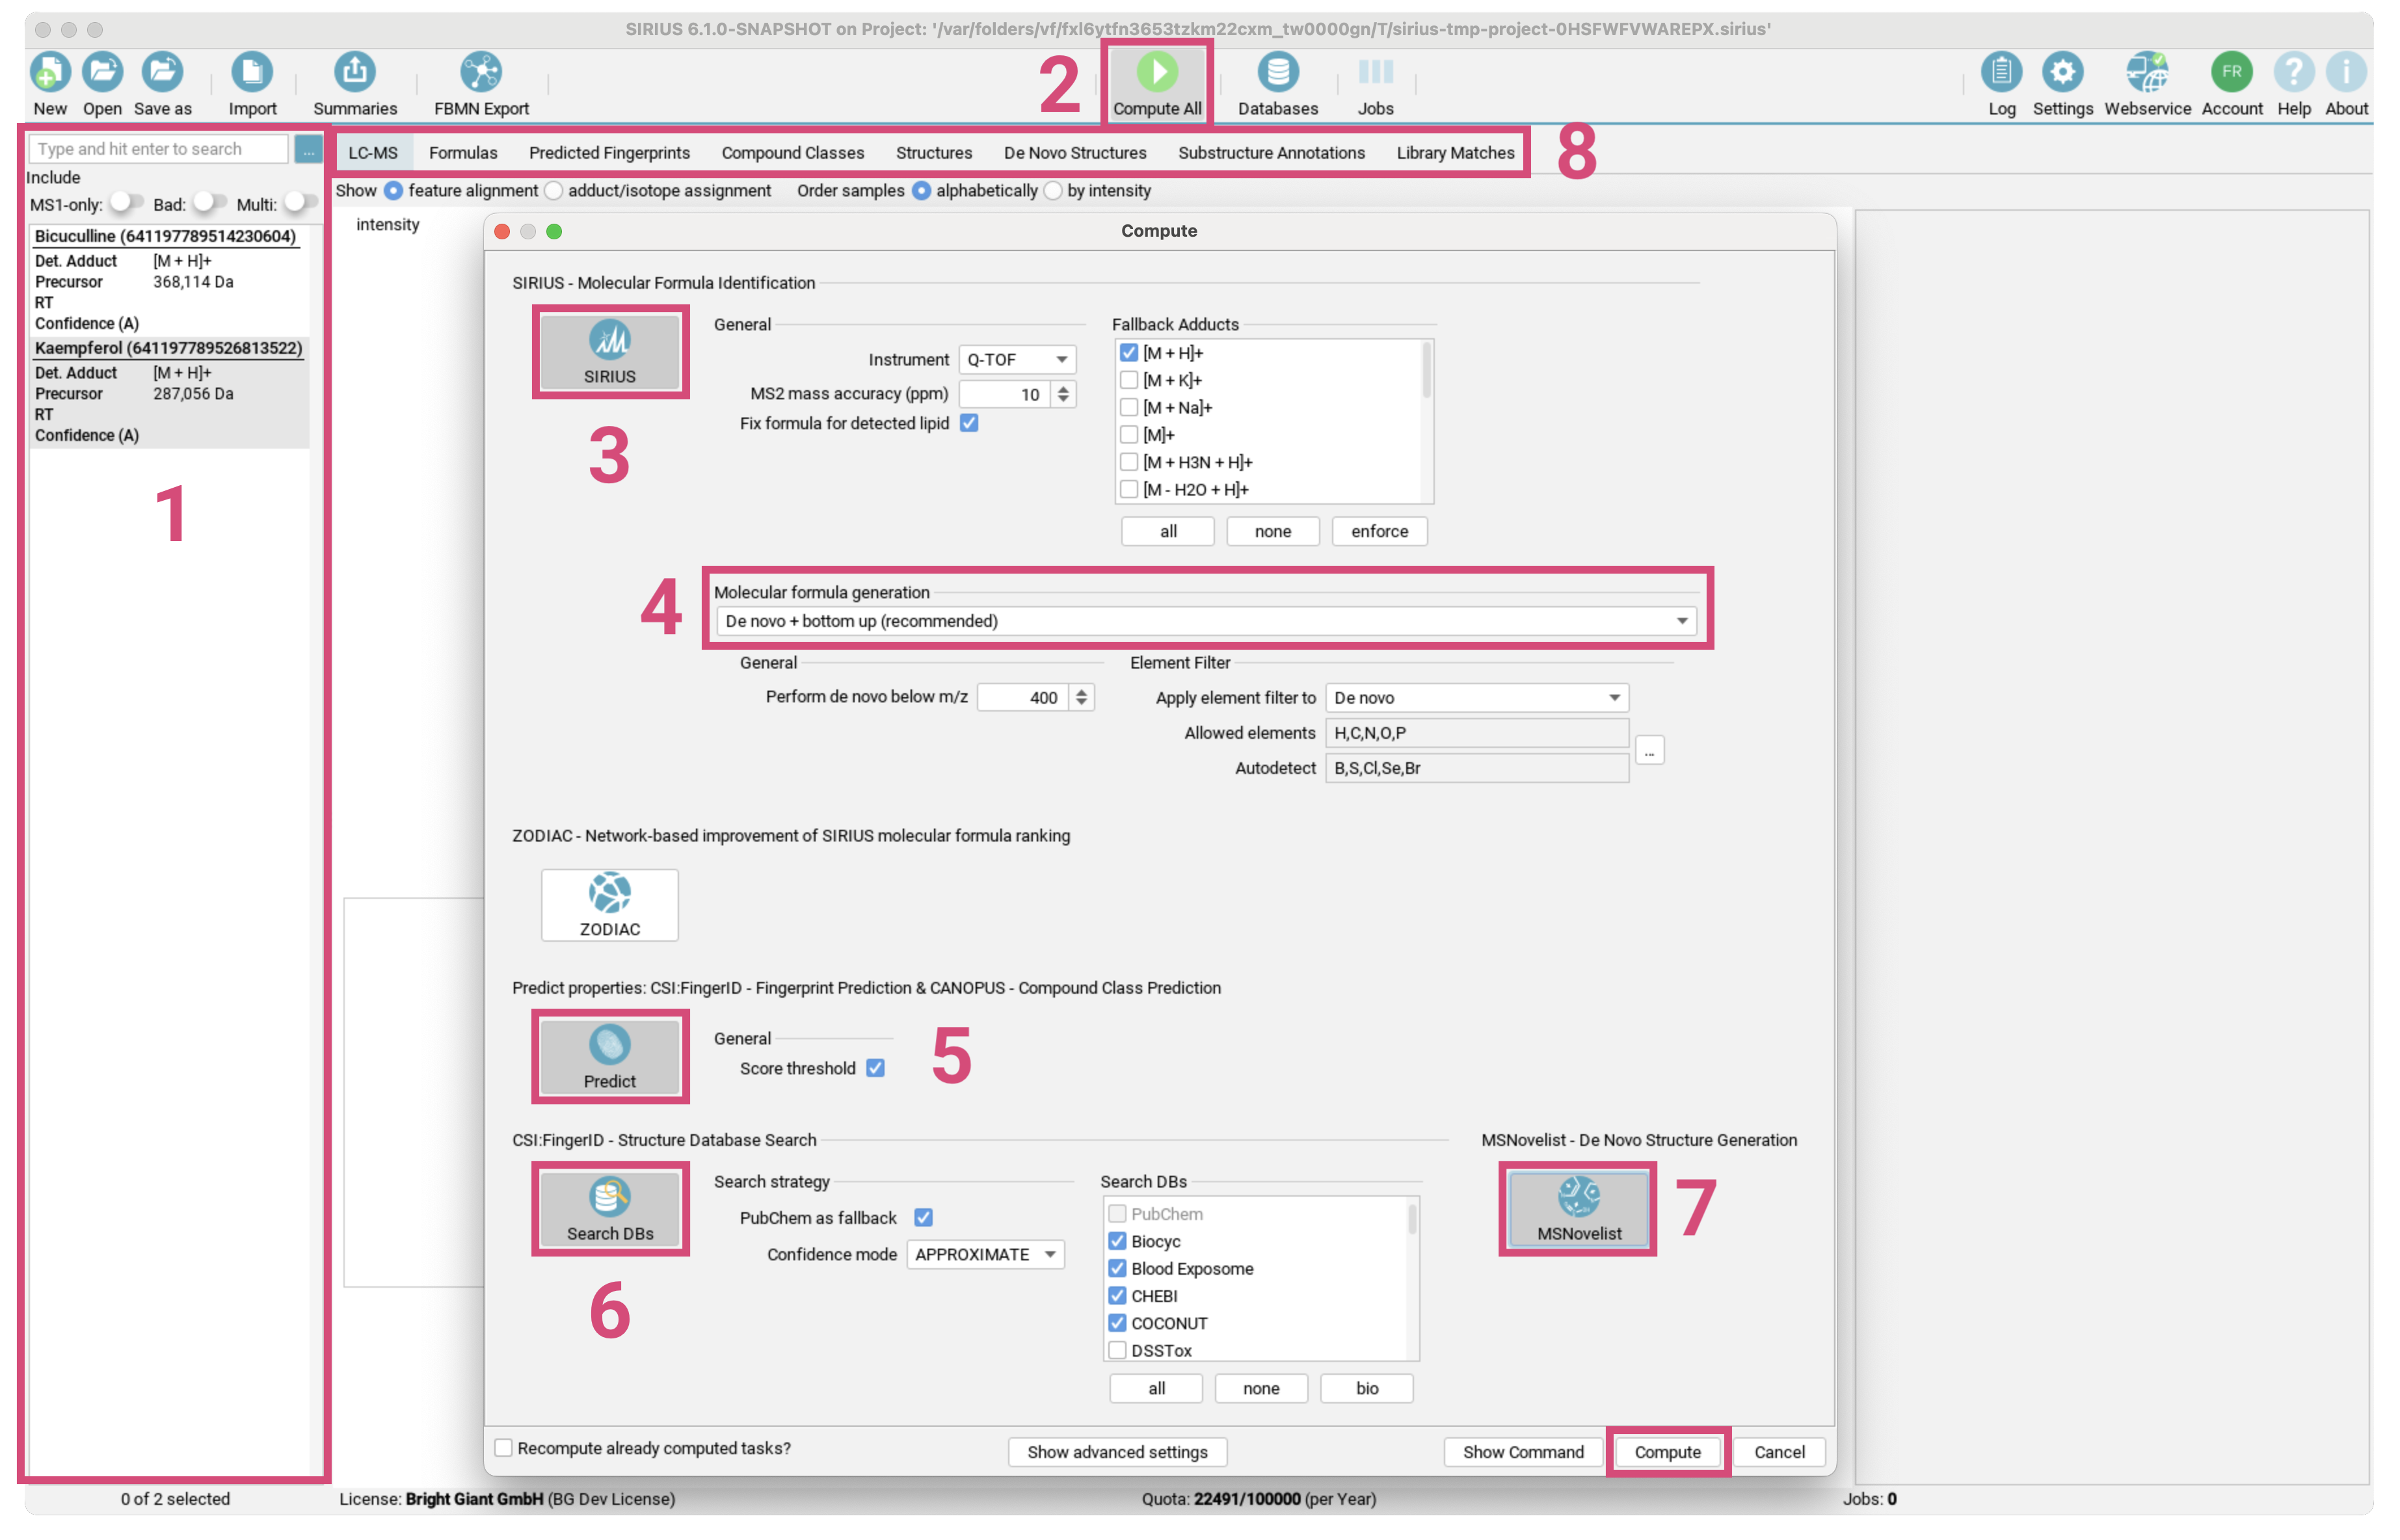Open a project with the Open icon

(102, 72)
